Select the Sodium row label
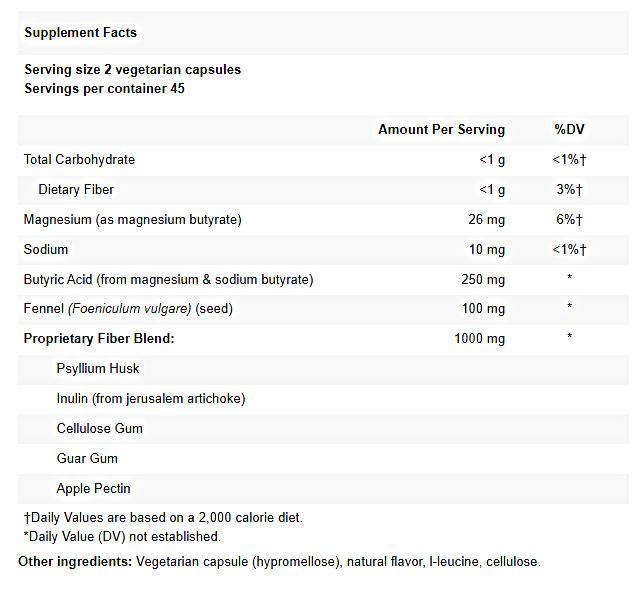The width and height of the screenshot is (643, 592). click(46, 249)
